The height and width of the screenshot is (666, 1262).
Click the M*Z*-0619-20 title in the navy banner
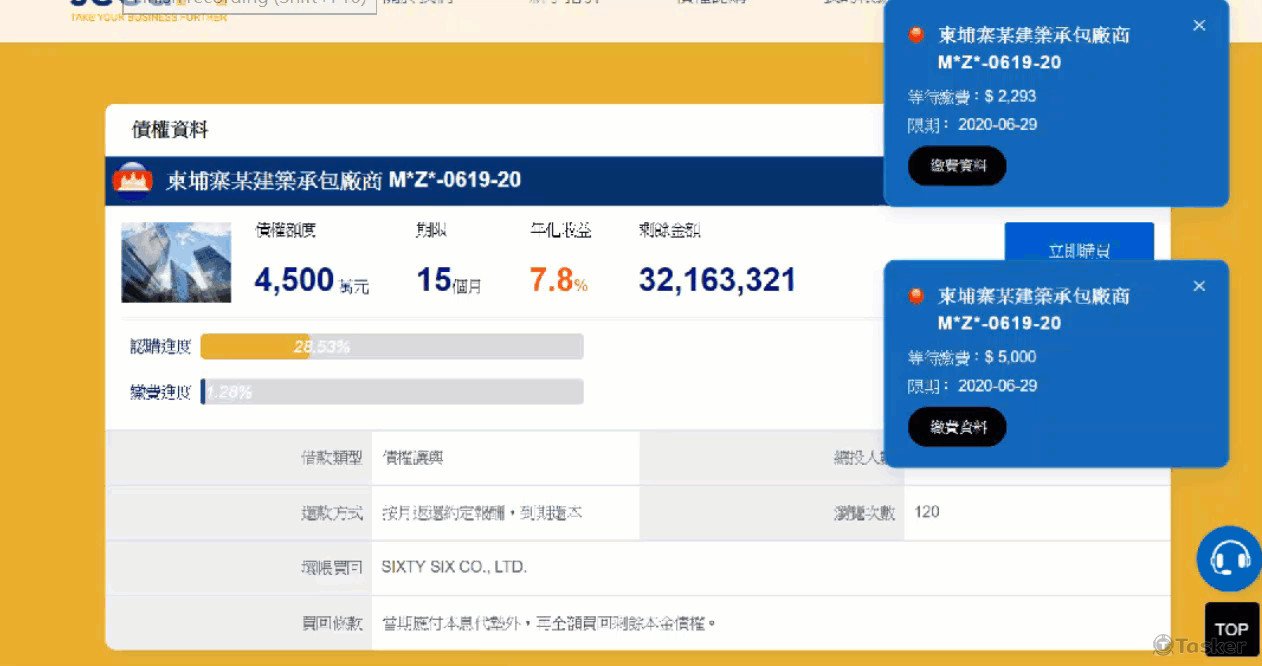click(x=454, y=181)
